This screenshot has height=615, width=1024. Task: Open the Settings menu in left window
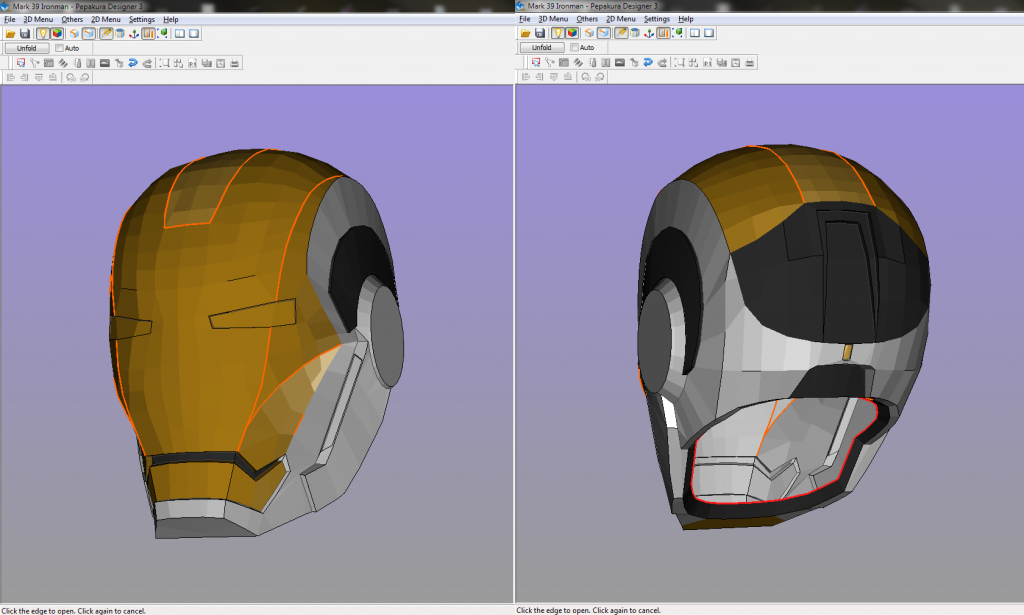coord(142,20)
